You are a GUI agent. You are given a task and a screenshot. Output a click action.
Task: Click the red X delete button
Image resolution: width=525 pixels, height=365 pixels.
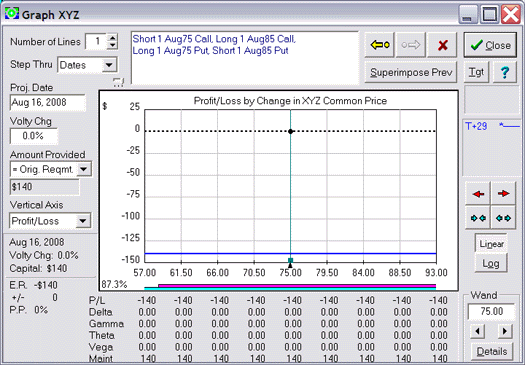[x=442, y=45]
